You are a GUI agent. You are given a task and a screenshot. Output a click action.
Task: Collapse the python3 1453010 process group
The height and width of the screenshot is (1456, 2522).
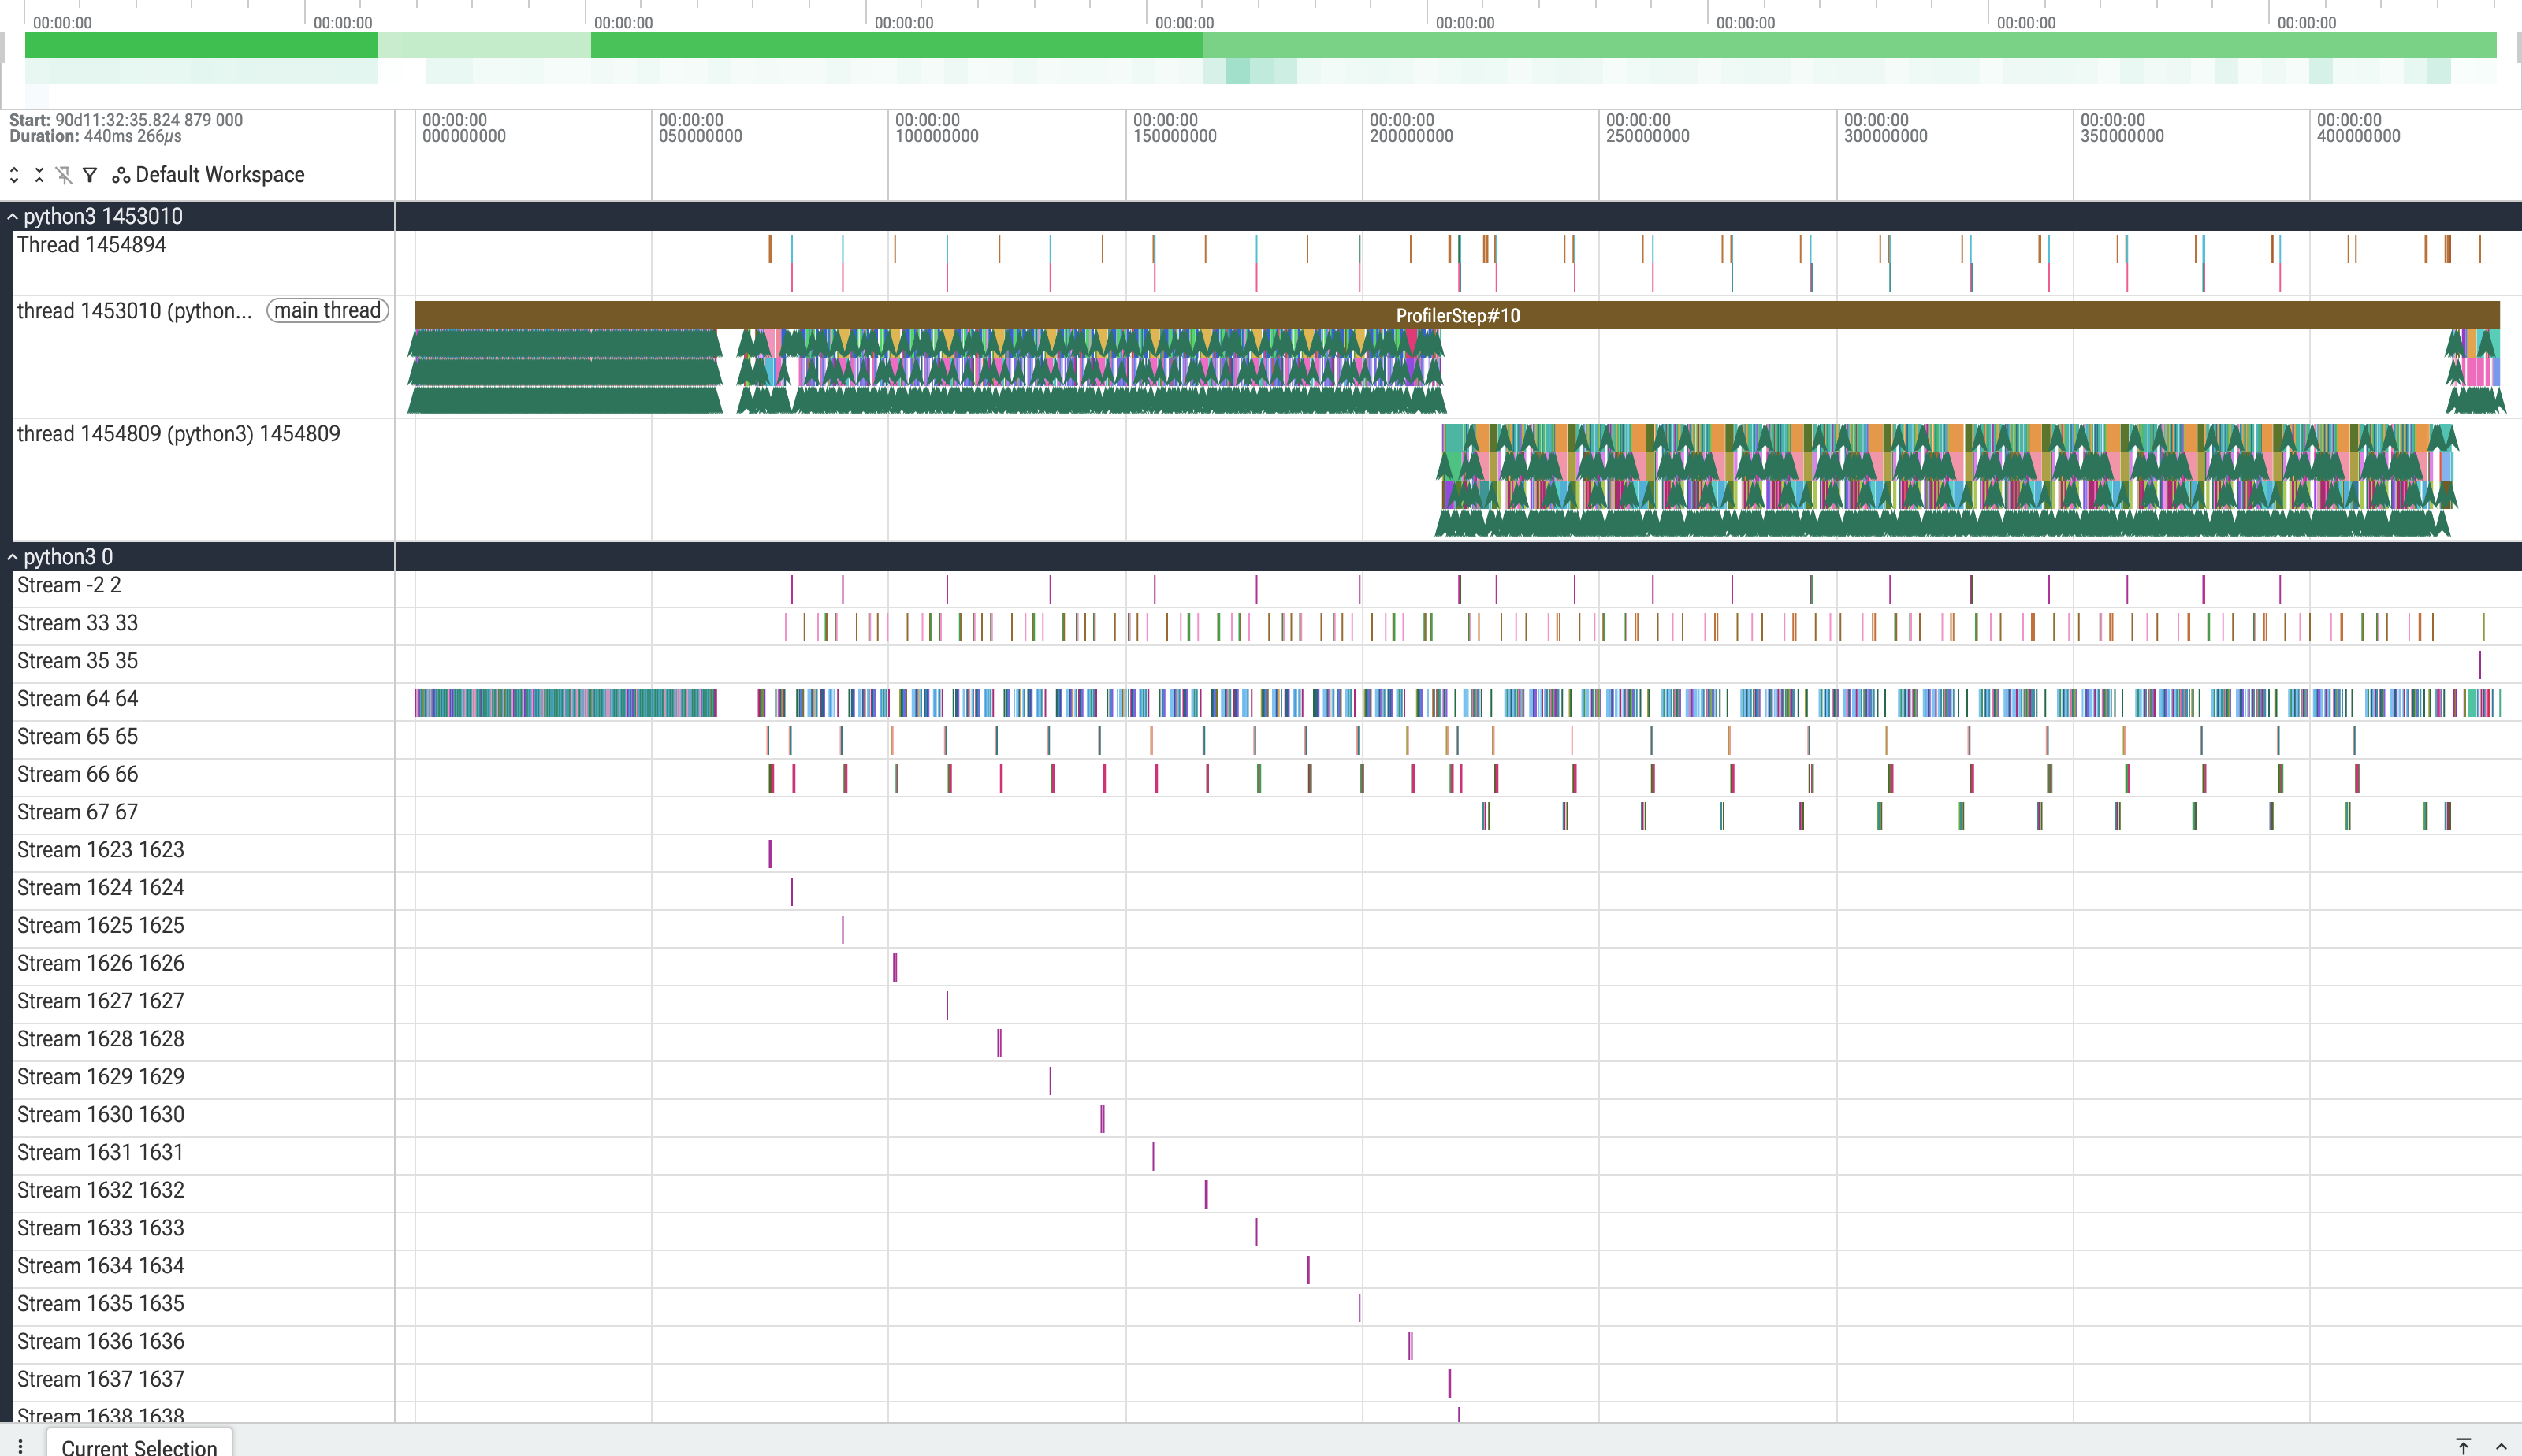13,217
